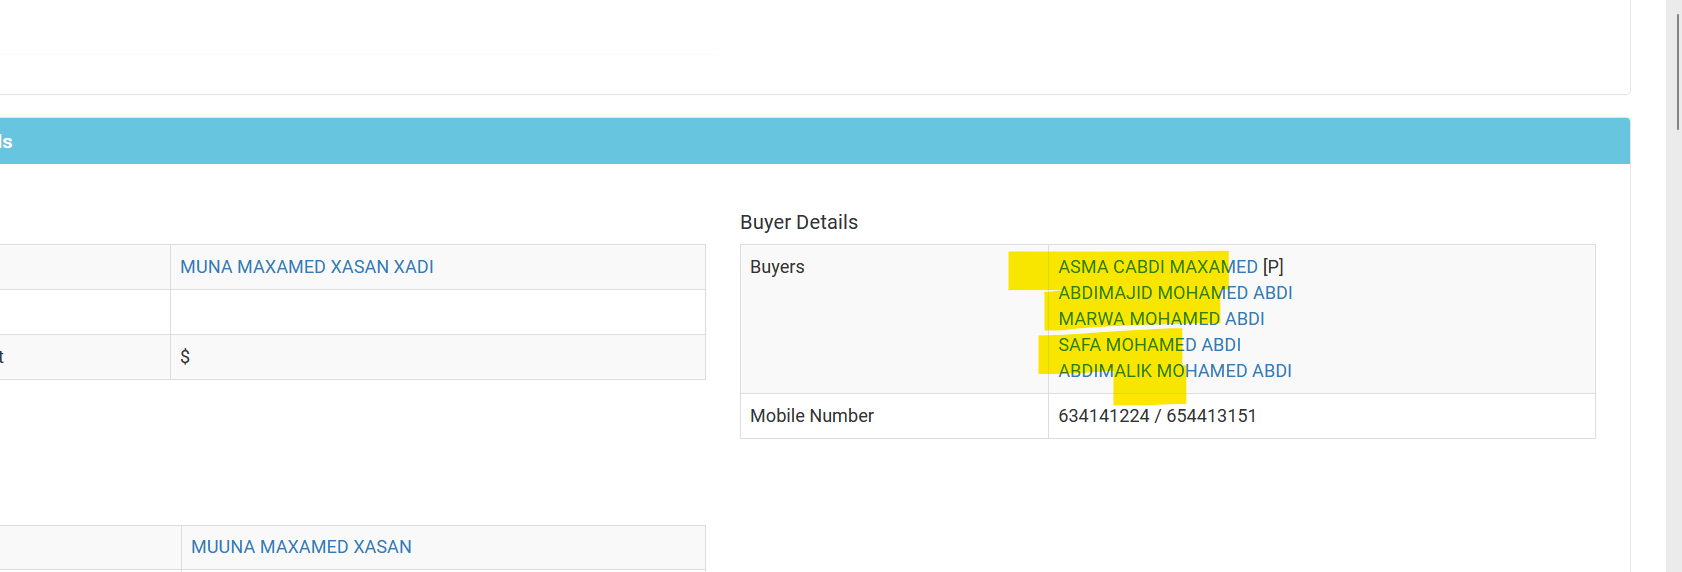Select the Mobile Number label cell
The image size is (1682, 572).
(x=894, y=416)
